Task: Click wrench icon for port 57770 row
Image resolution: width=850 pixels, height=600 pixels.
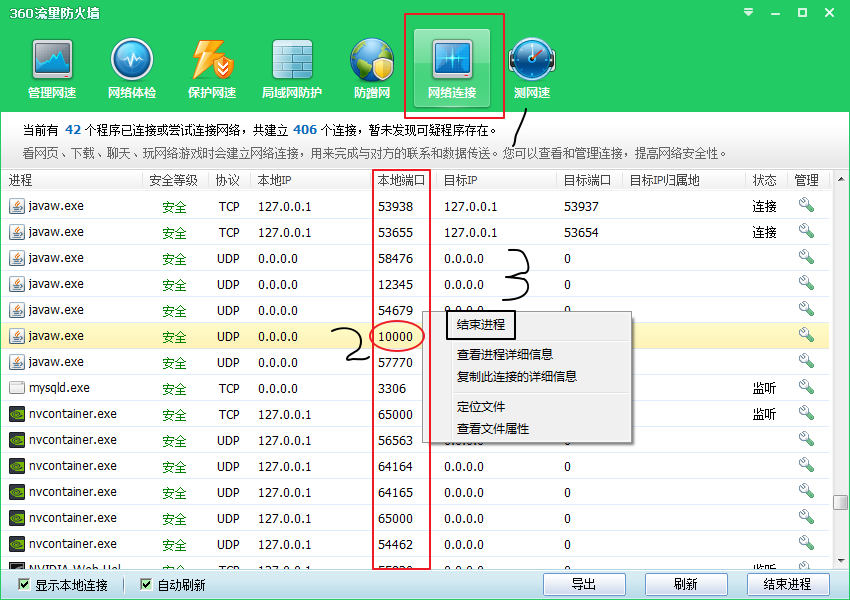Action: (806, 361)
